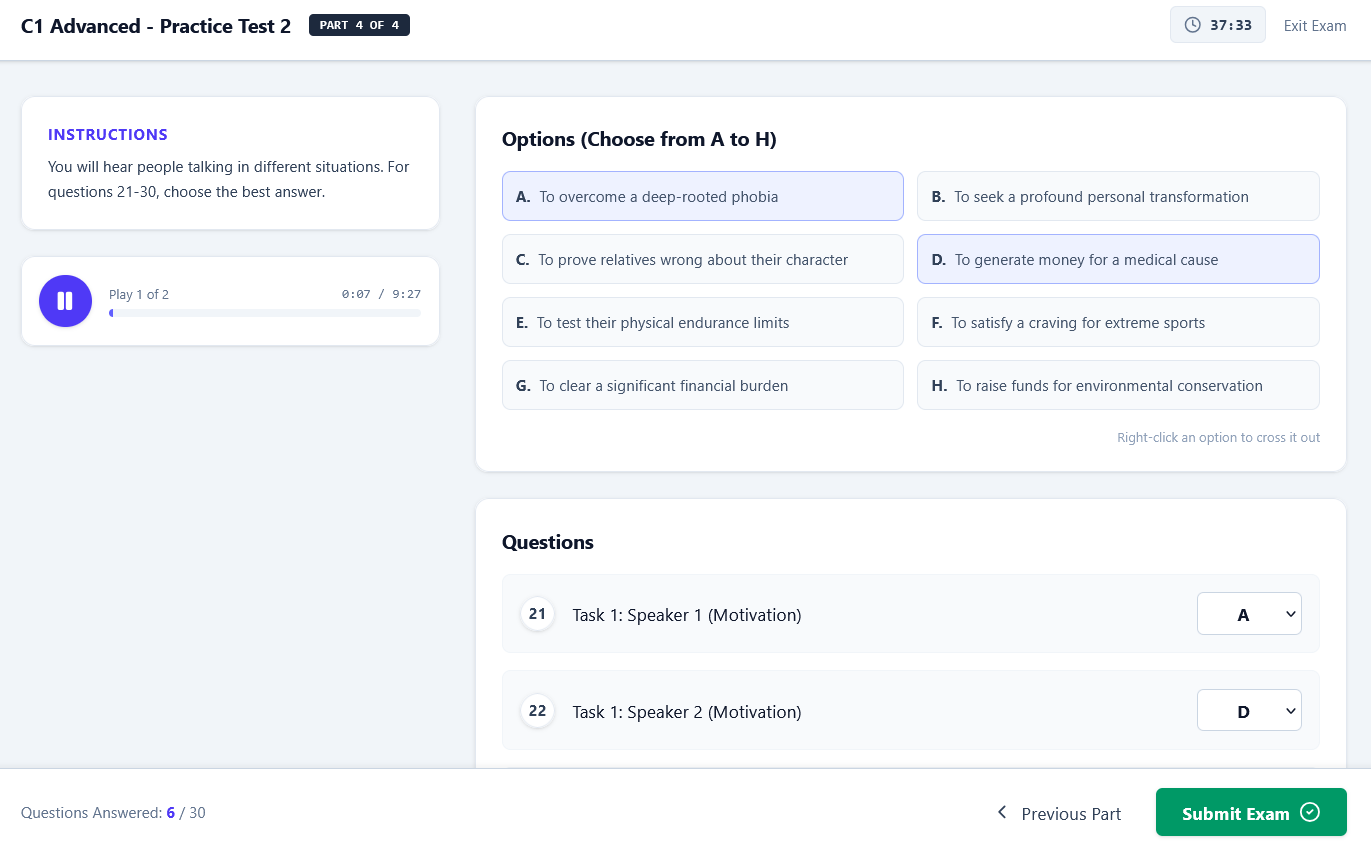Seek within the audio progress bar

pyautogui.click(x=265, y=313)
